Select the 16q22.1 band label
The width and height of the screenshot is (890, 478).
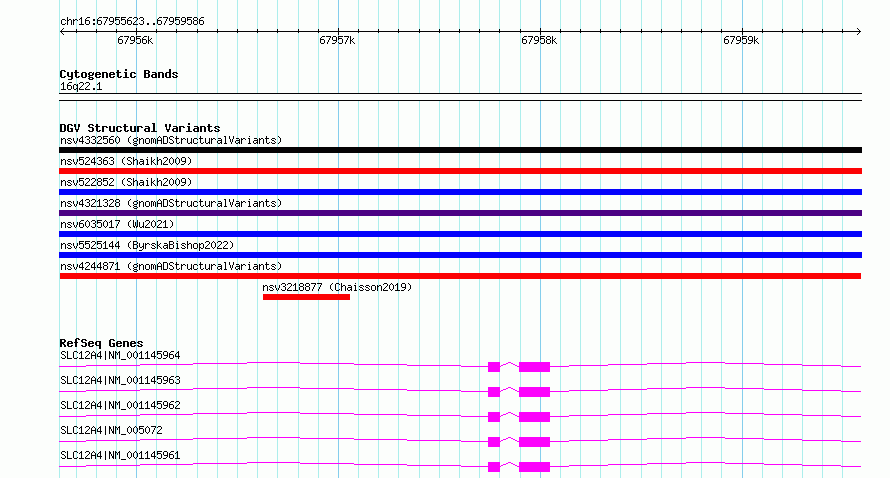81,86
